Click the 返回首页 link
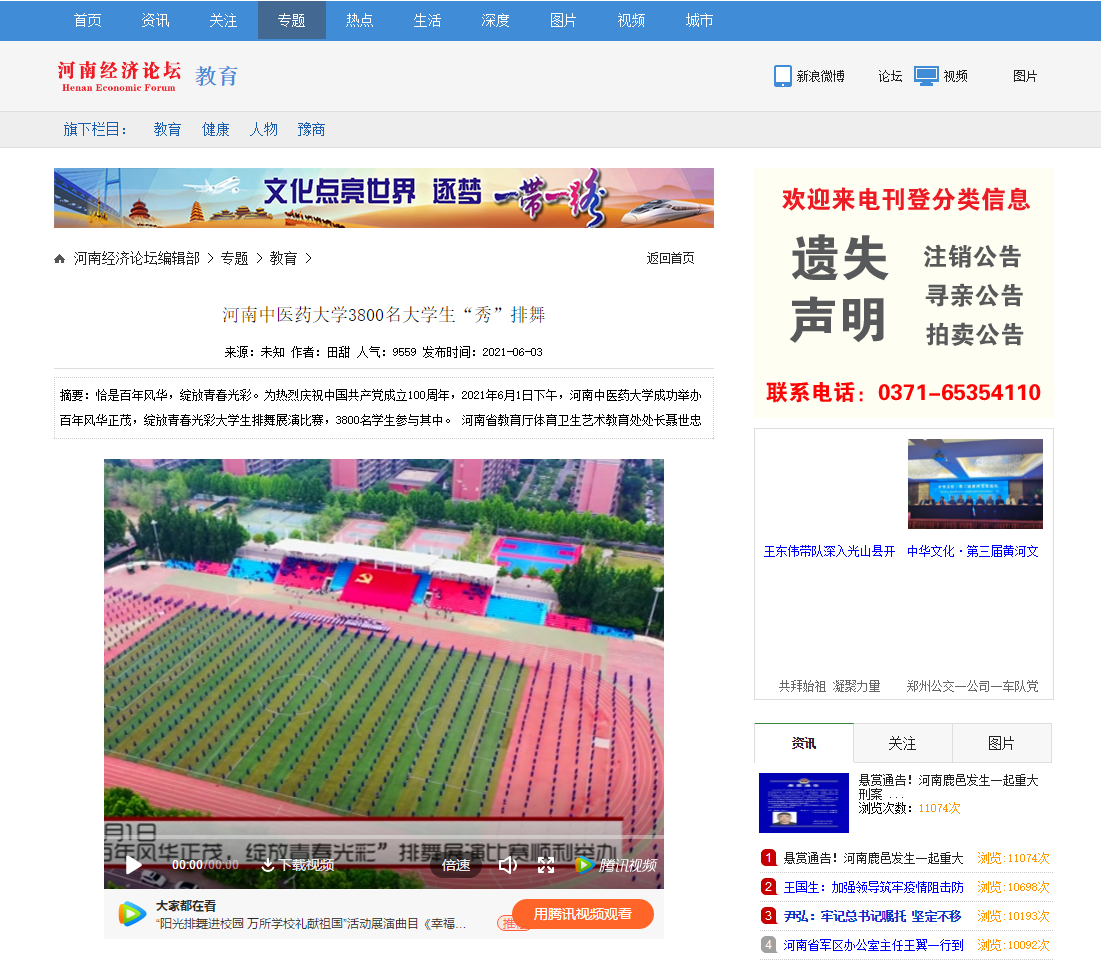The height and width of the screenshot is (963, 1101). [x=670, y=258]
